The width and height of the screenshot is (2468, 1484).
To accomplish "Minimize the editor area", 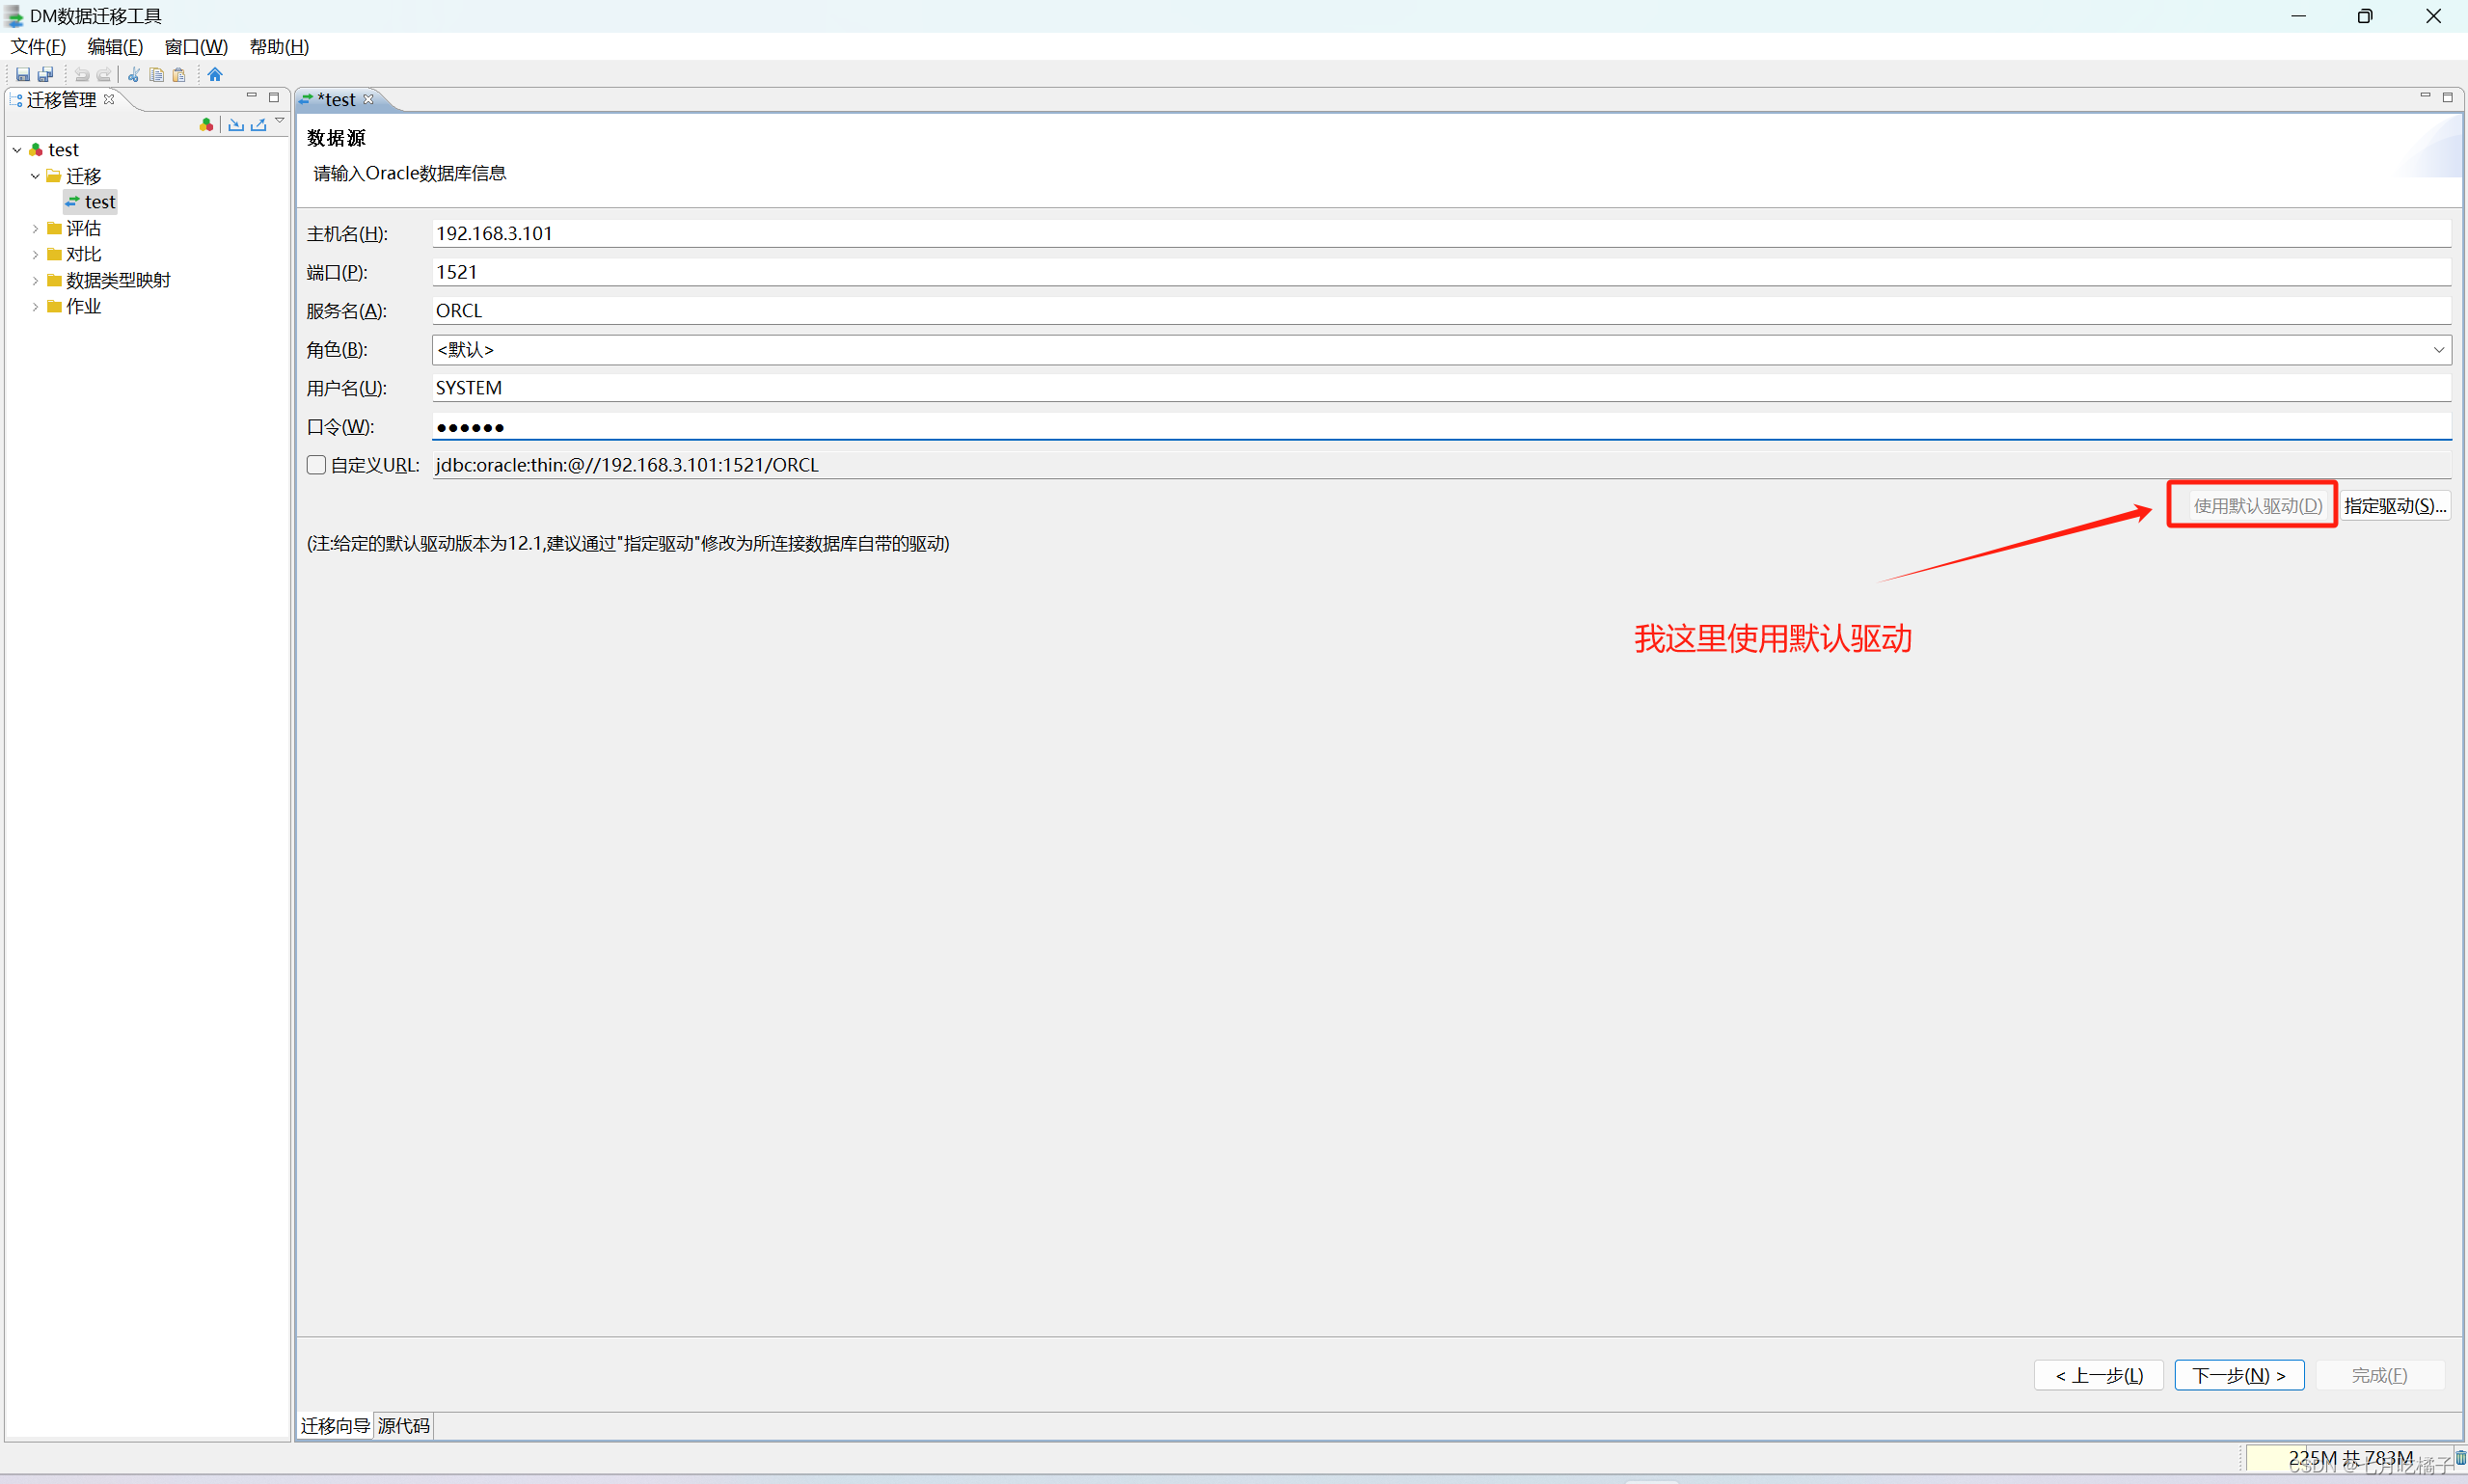I will point(2425,96).
